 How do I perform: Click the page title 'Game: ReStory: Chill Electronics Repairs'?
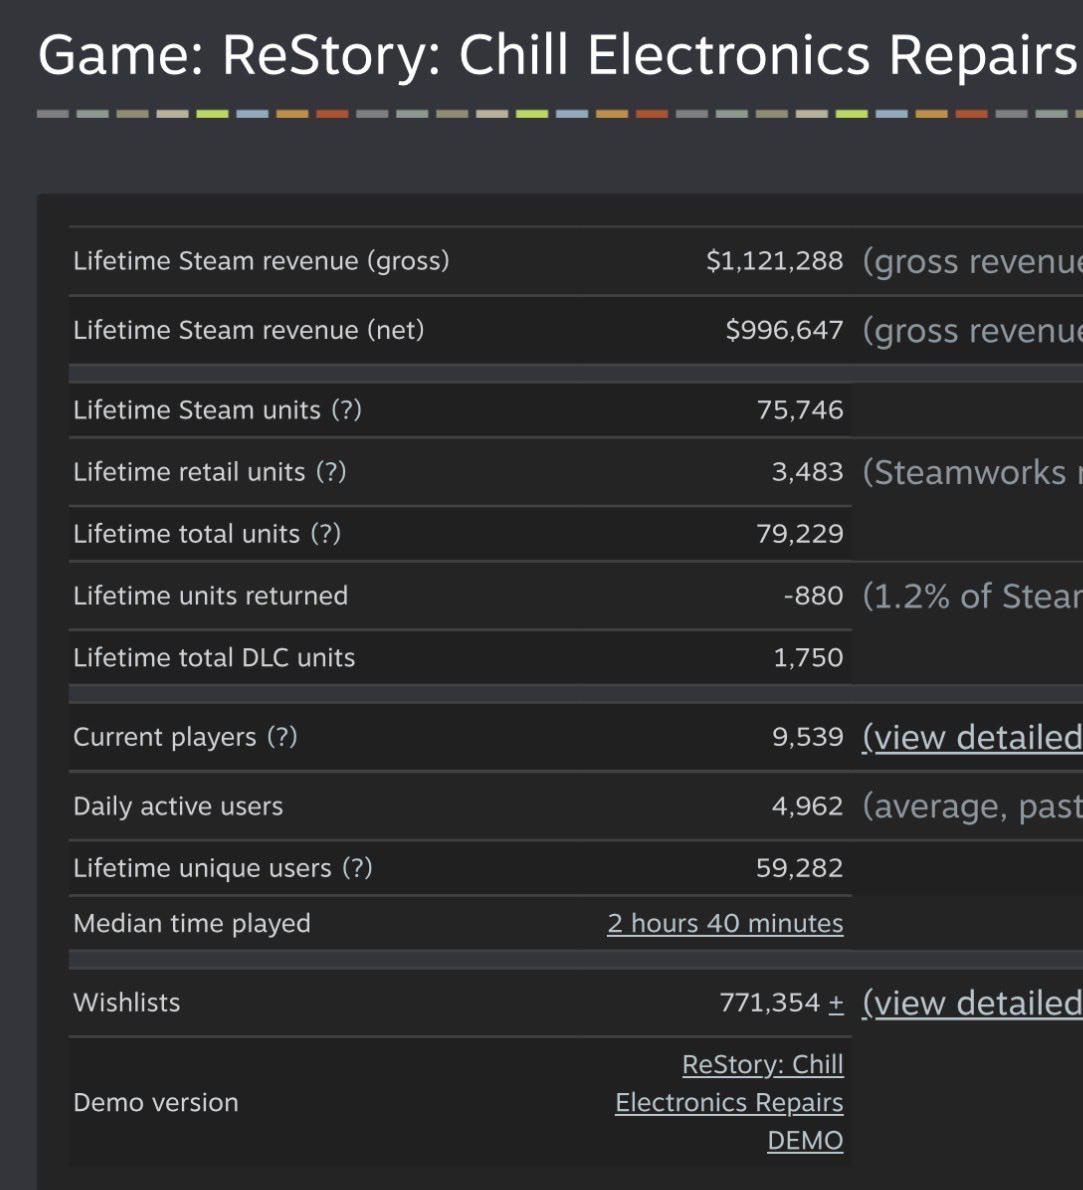(x=558, y=55)
